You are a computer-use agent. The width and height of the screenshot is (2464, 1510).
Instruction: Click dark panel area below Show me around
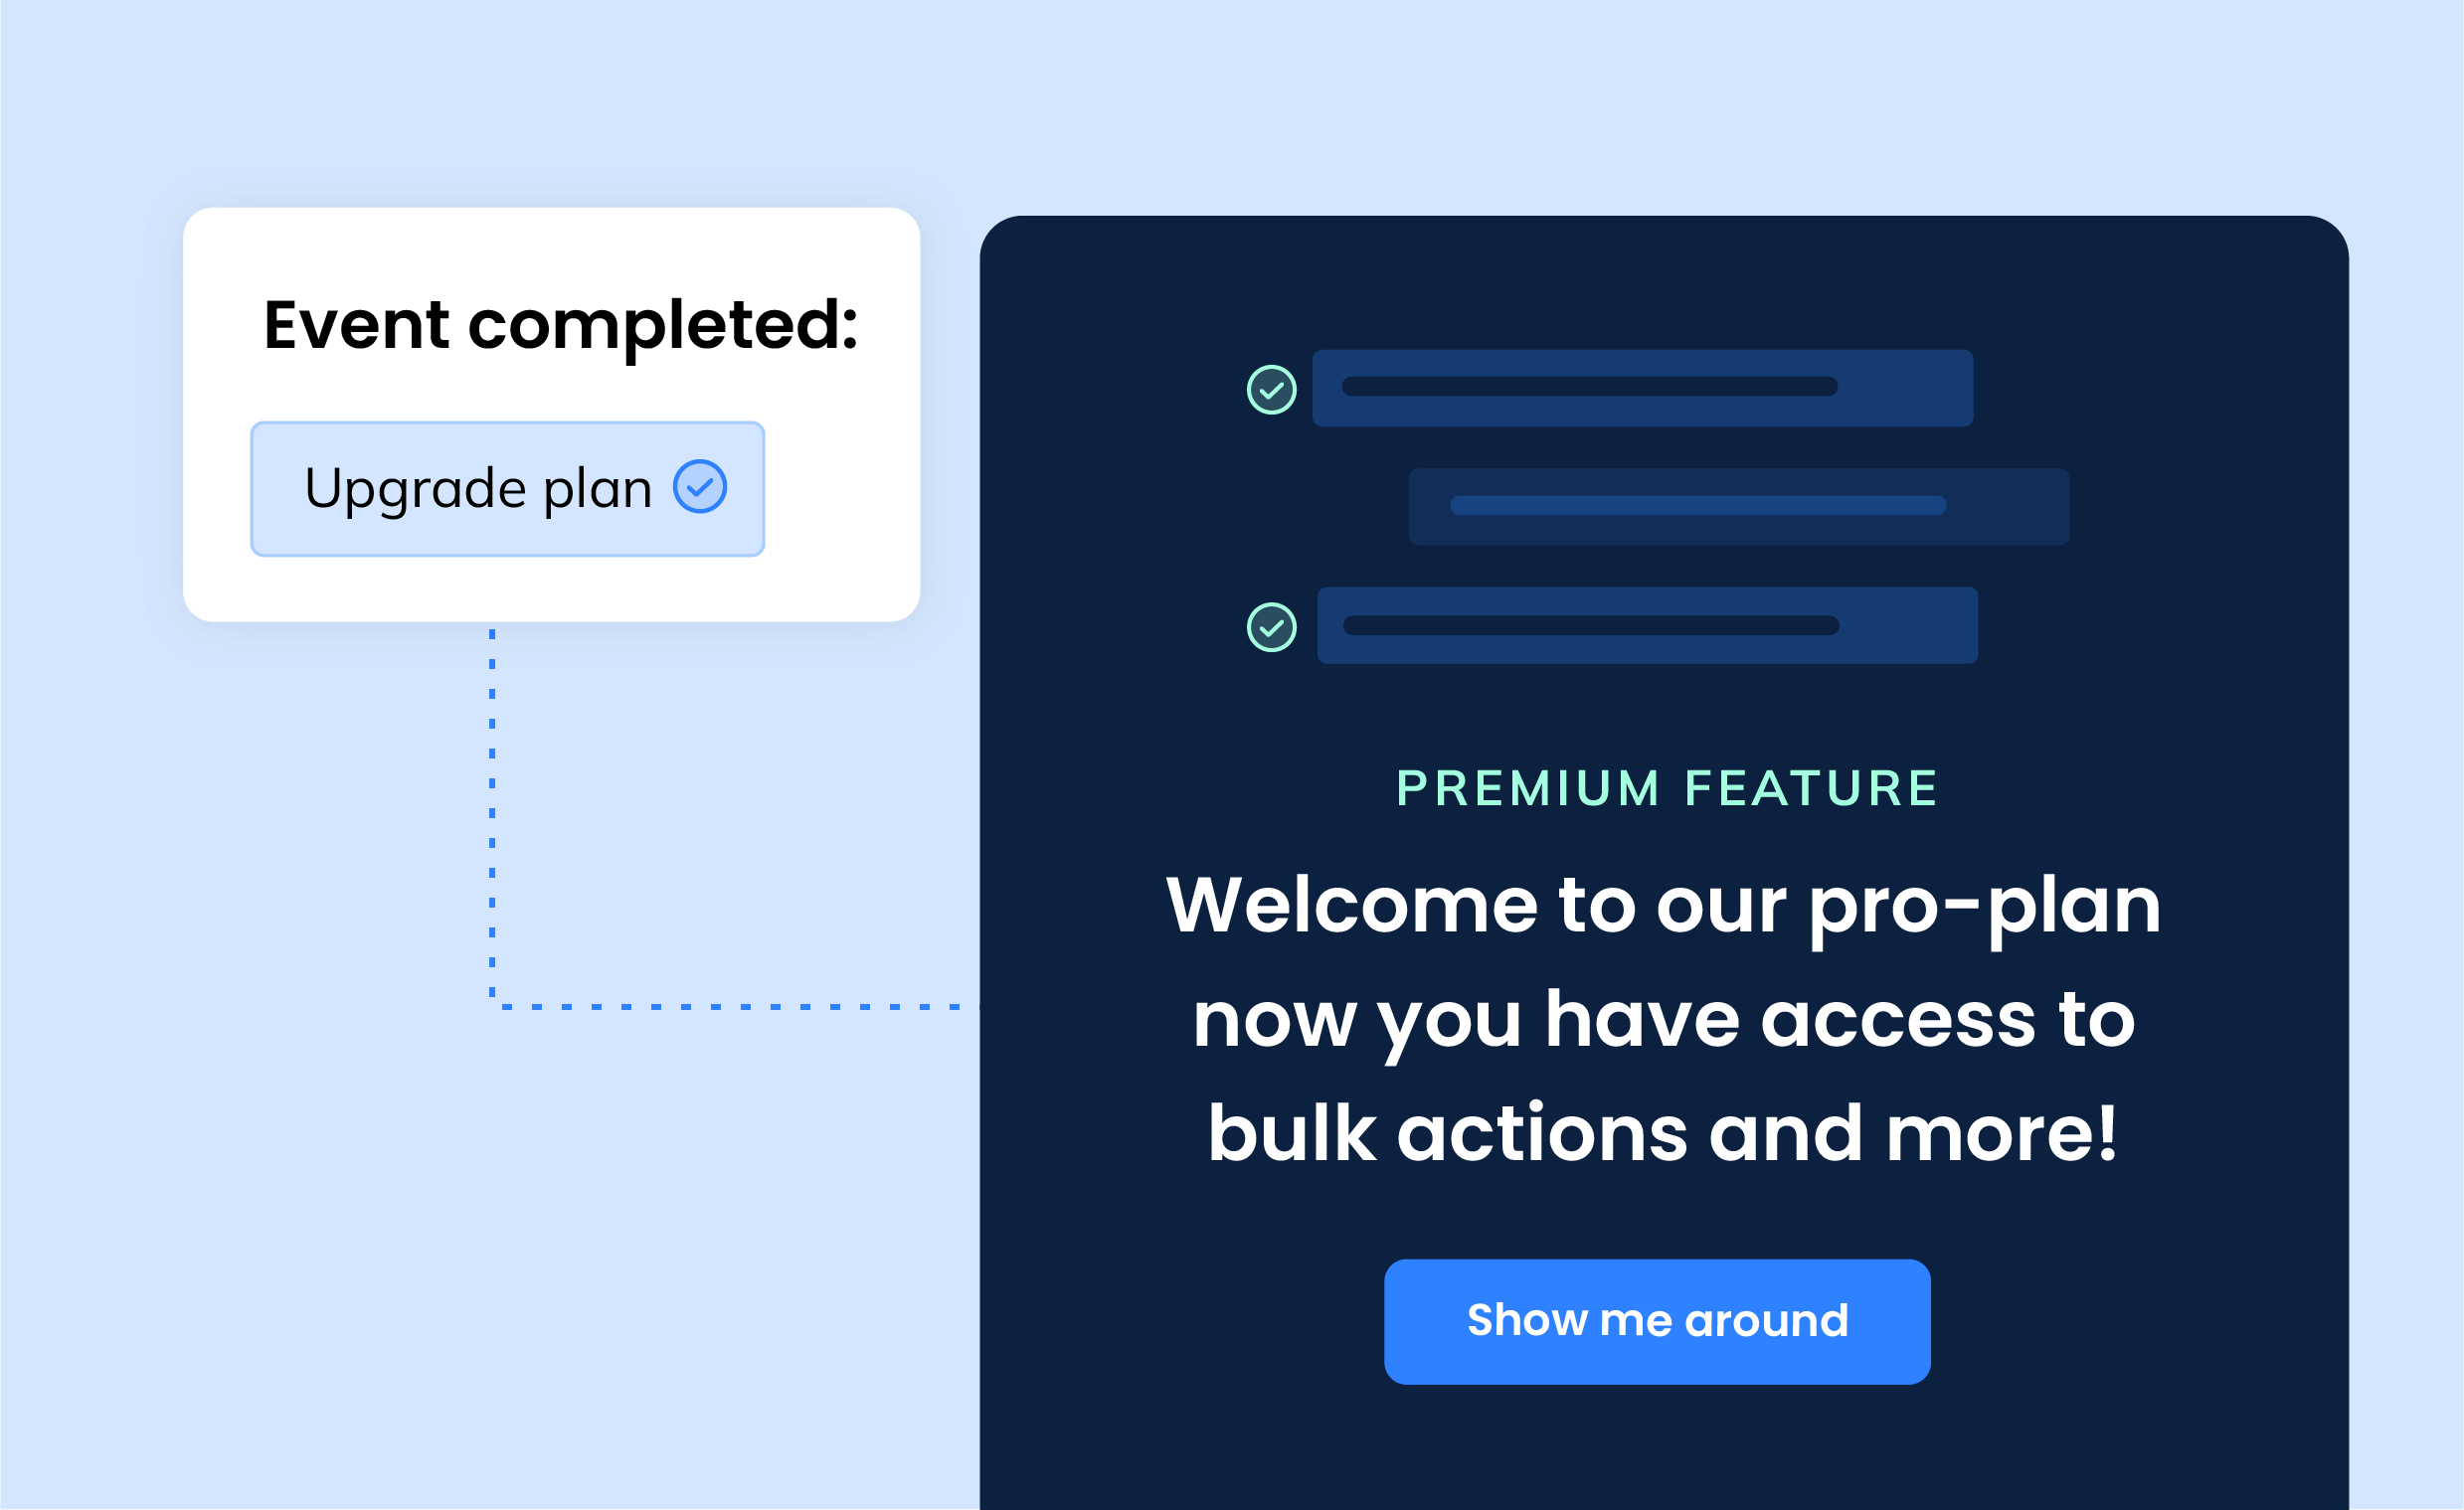[1663, 1447]
